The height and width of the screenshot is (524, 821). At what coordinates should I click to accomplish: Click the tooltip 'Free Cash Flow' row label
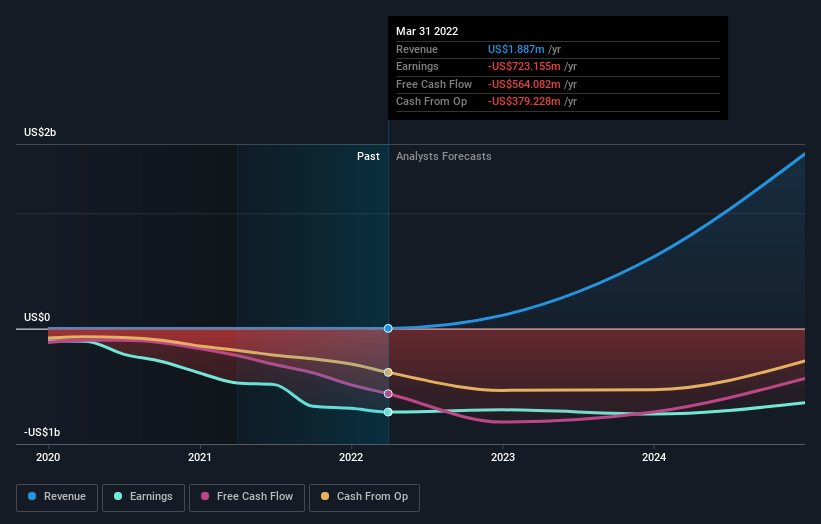point(434,84)
